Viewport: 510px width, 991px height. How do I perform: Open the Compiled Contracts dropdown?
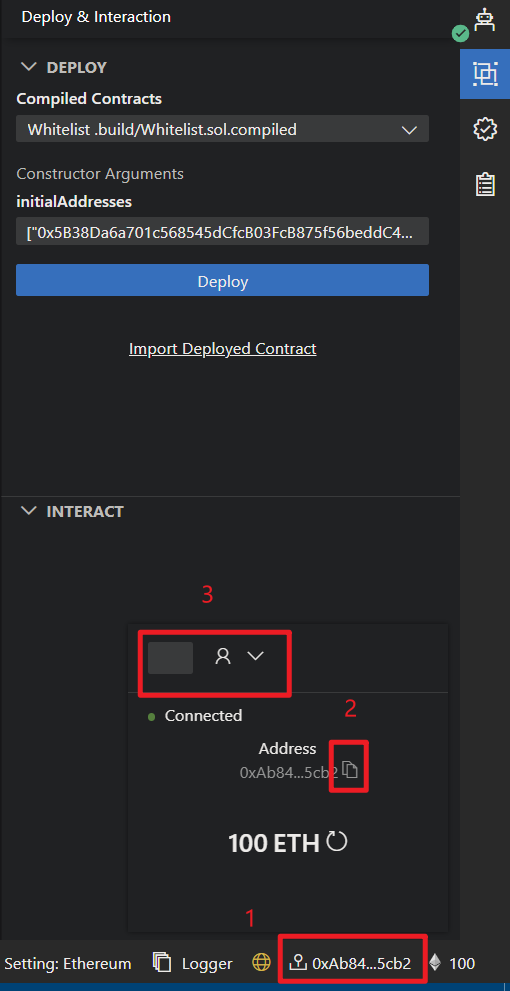[222, 129]
